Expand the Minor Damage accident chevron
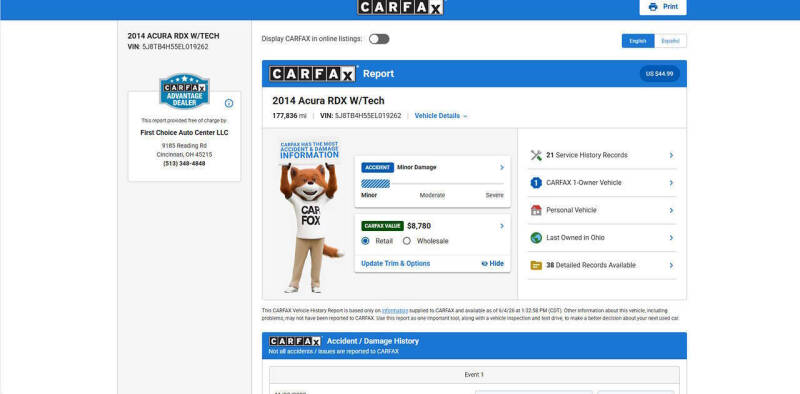 point(502,167)
